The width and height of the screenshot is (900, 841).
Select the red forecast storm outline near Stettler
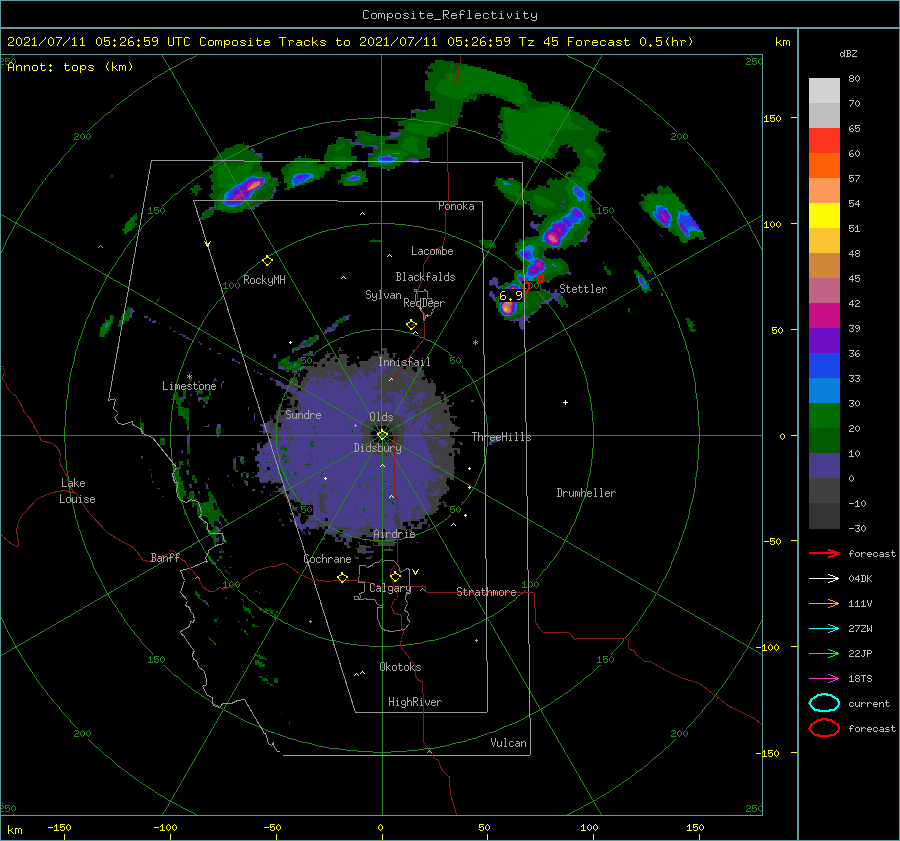click(x=540, y=279)
